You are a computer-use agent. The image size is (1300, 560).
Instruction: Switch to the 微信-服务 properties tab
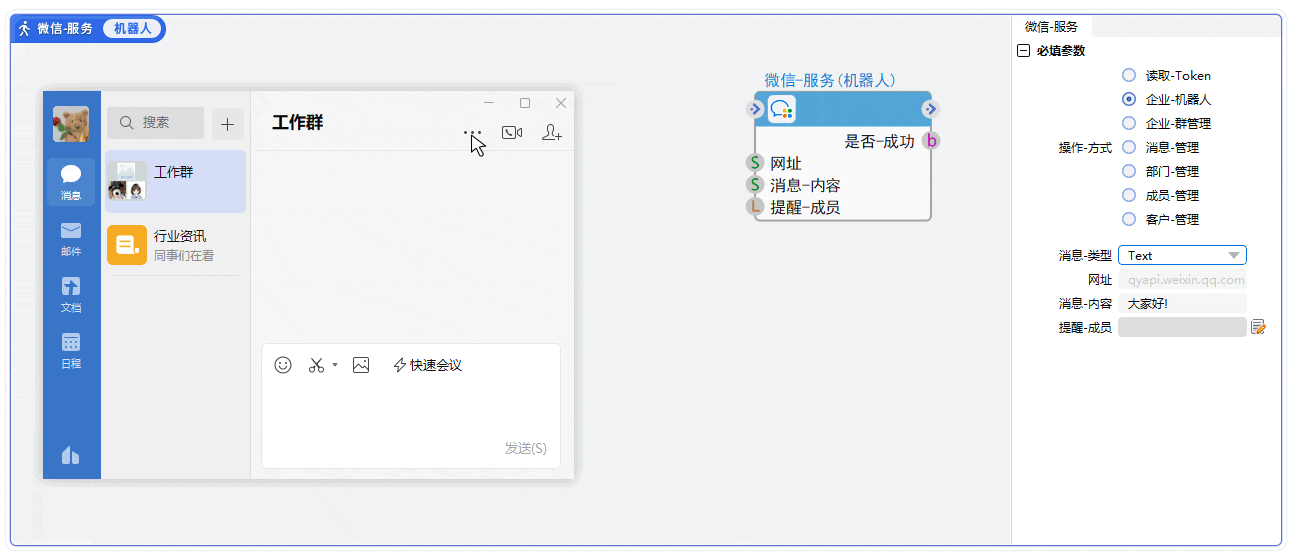click(x=1051, y=27)
